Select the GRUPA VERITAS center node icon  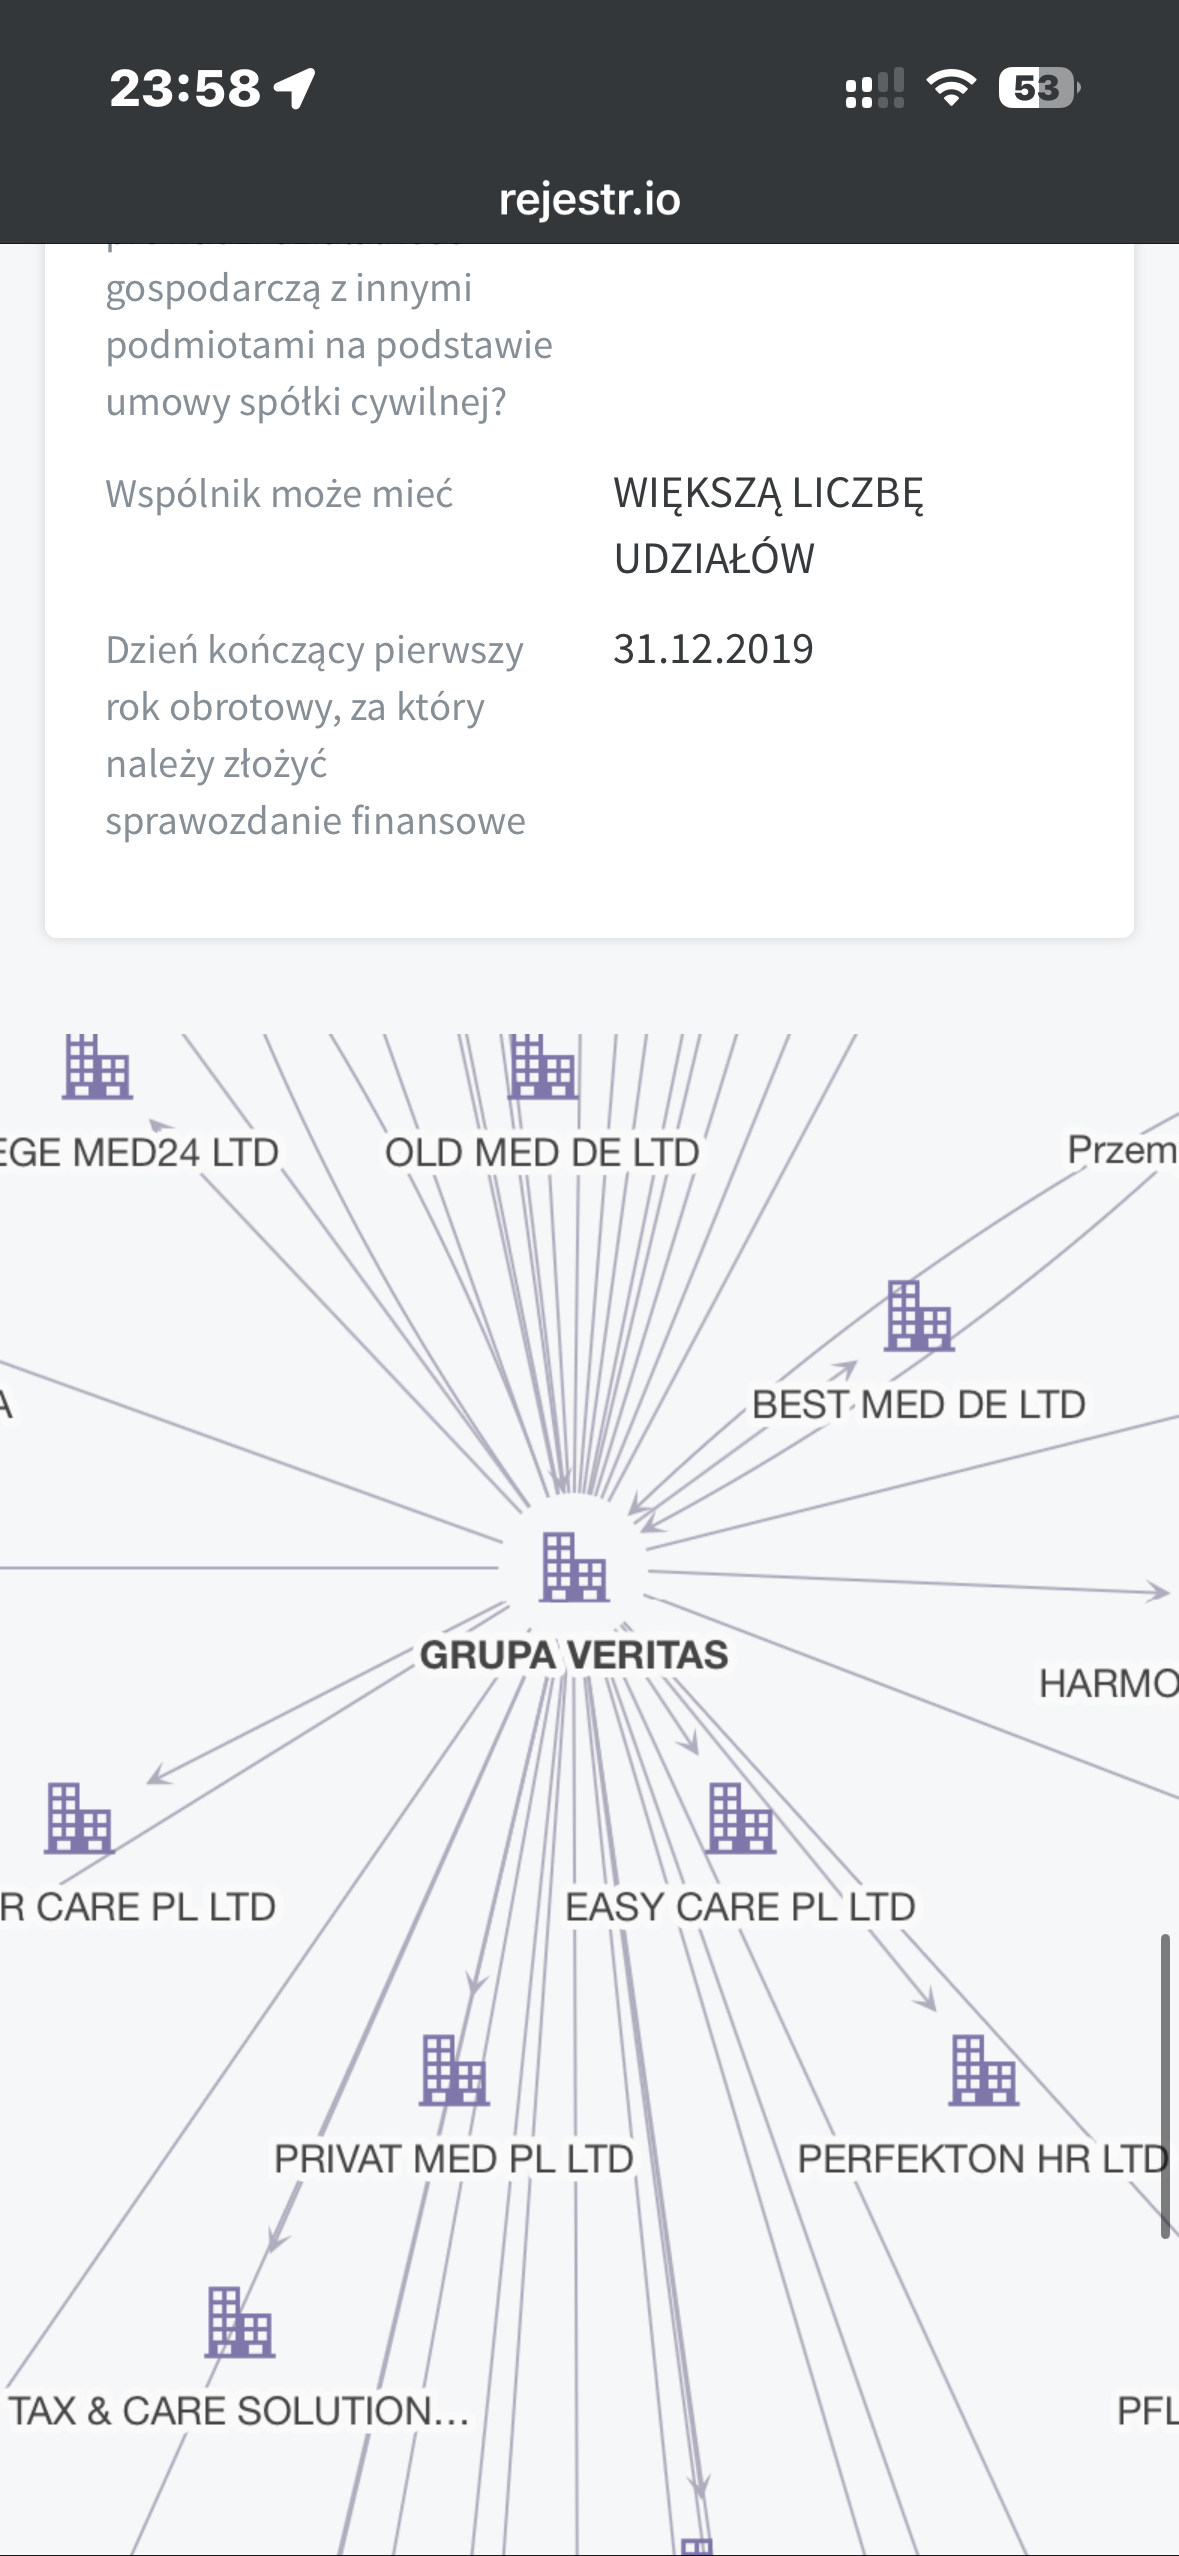tap(574, 1567)
